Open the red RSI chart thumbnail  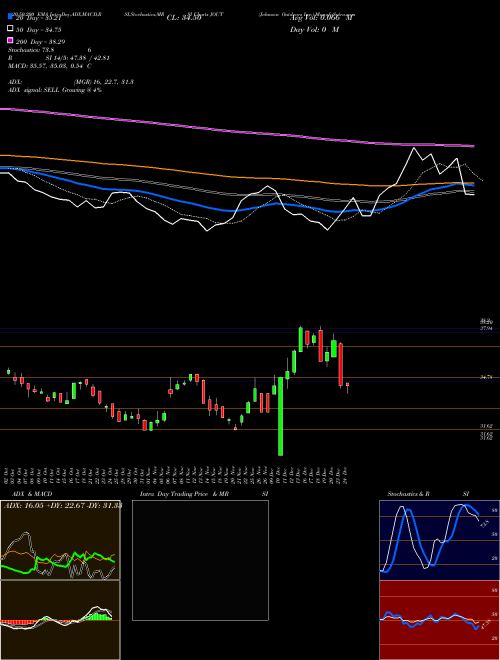(439, 620)
